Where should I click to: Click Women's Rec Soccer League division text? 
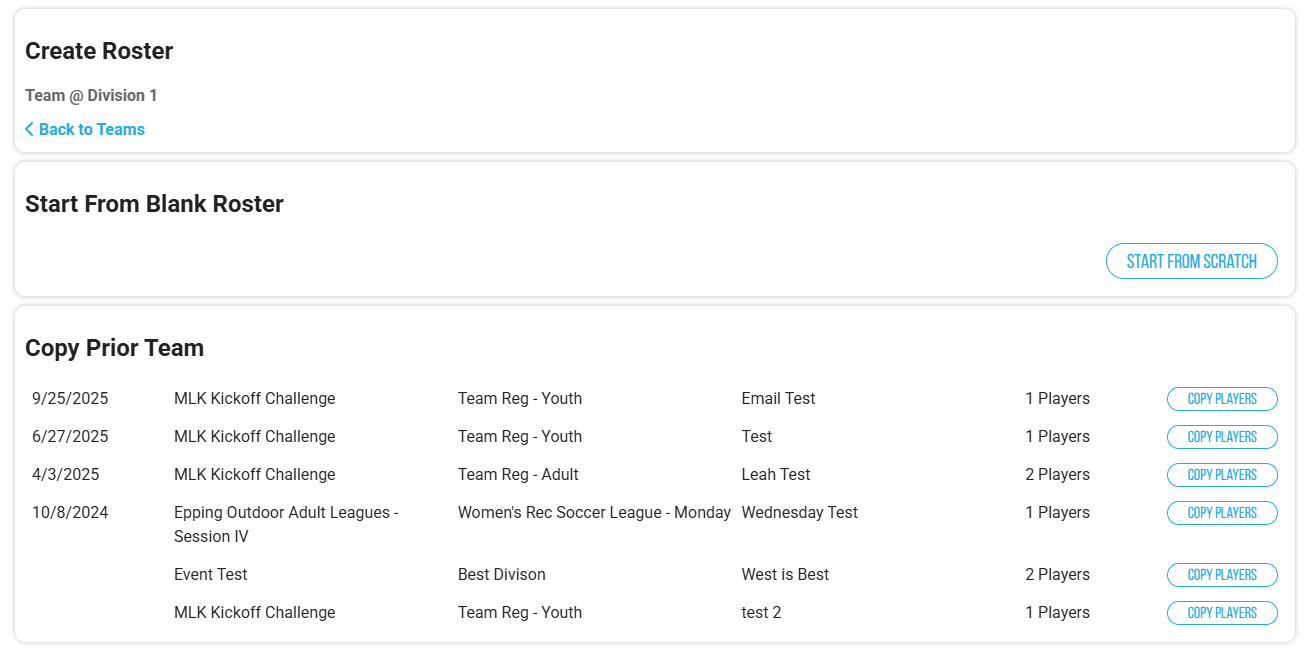pos(594,513)
